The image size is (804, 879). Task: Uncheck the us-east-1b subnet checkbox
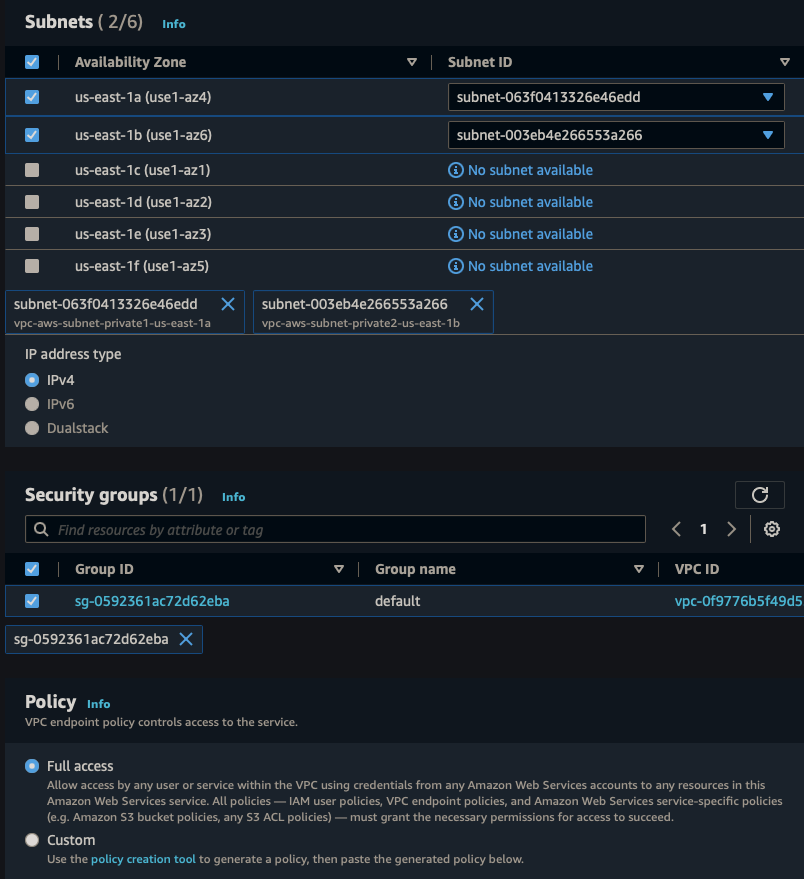point(31,135)
